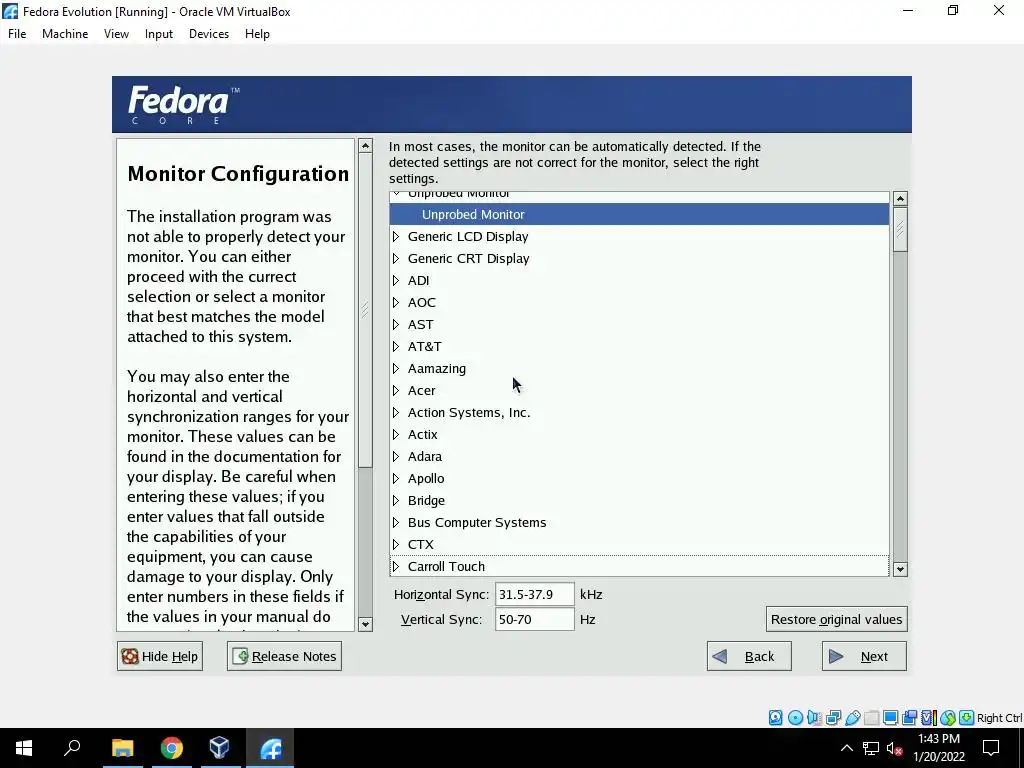Click the optical drive status icon

pyautogui.click(x=795, y=718)
